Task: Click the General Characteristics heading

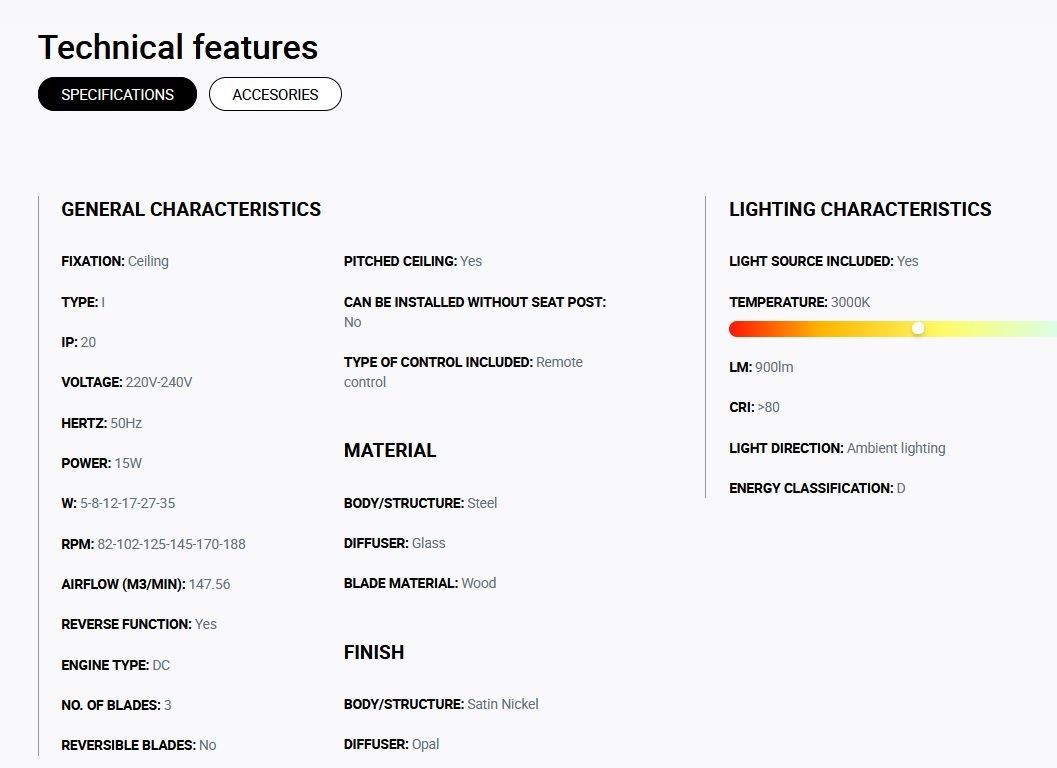Action: [x=191, y=209]
